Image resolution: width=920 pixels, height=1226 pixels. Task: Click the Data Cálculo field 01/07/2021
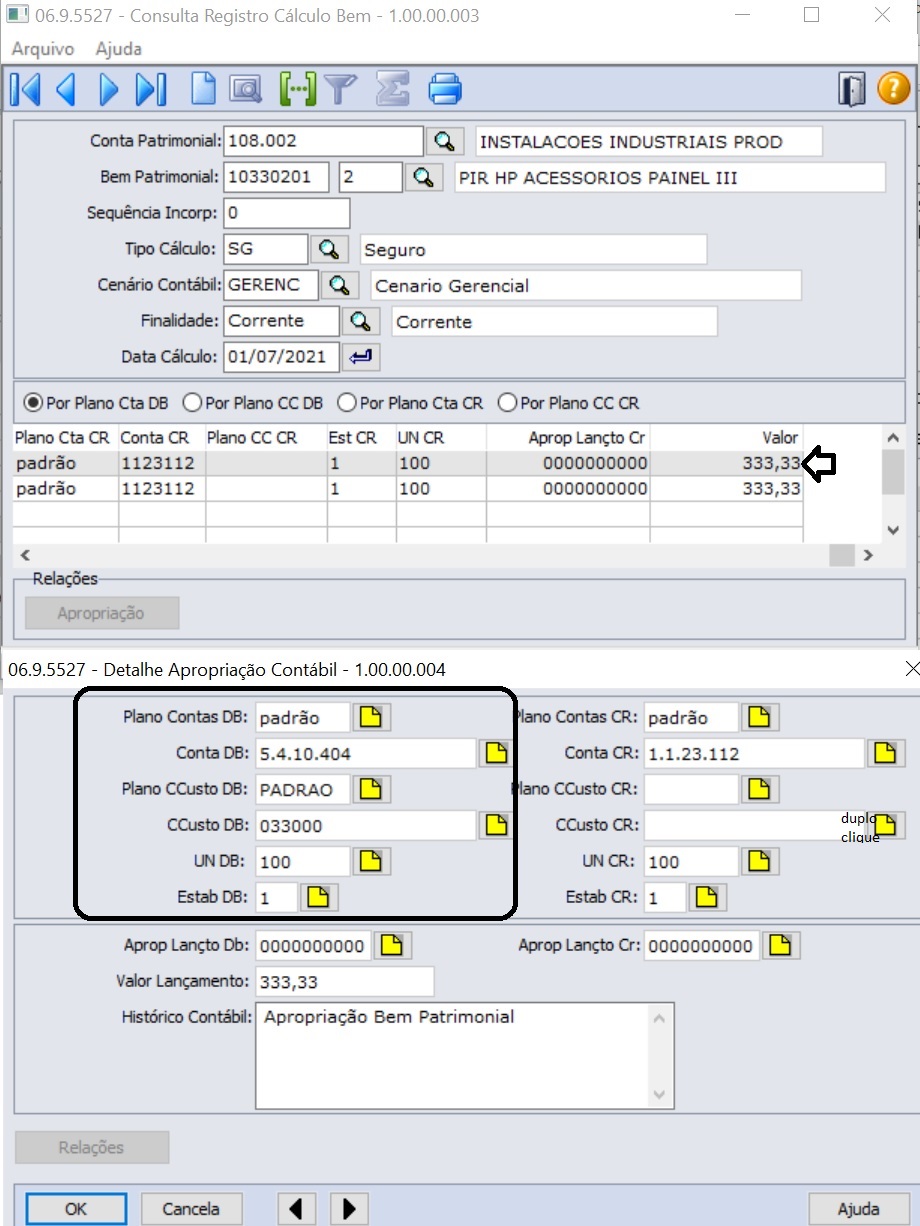[x=281, y=356]
